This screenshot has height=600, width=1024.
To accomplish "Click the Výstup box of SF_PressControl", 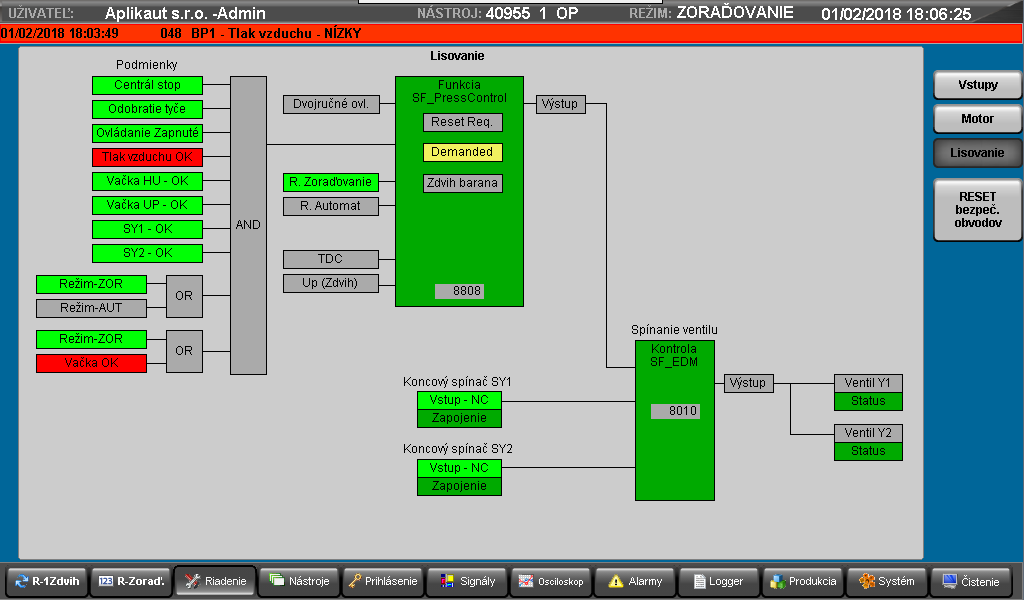I will tap(561, 104).
